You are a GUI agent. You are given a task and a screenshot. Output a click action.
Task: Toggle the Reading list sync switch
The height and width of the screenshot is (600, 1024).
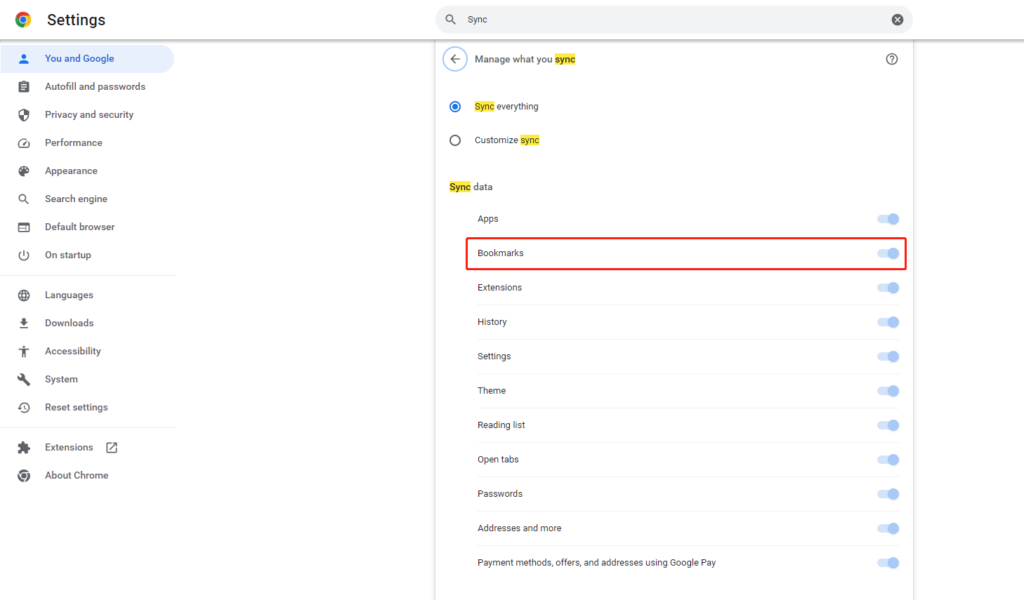[x=888, y=425]
